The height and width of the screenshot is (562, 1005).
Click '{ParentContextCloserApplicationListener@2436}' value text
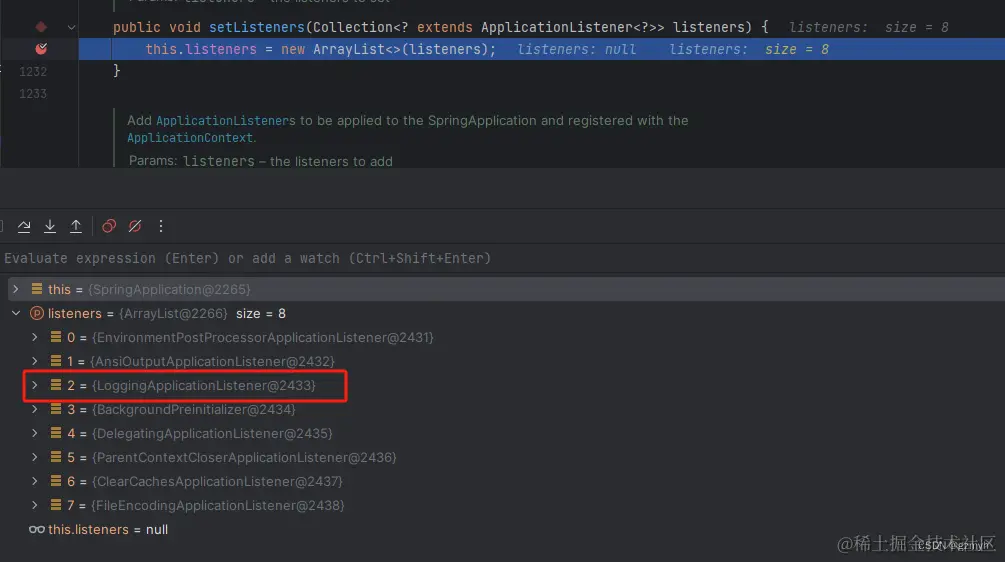point(244,458)
